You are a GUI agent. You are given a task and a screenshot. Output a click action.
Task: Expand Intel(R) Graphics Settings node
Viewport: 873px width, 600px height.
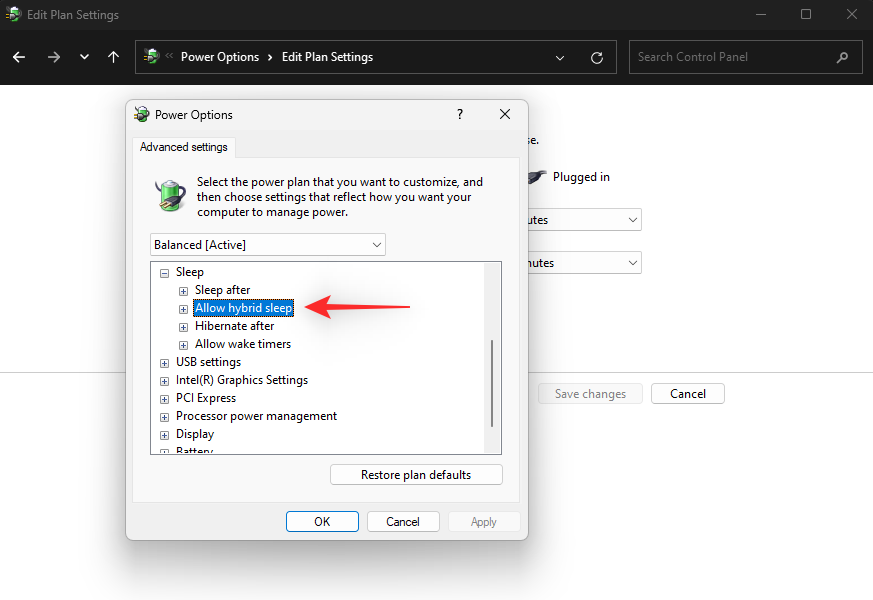164,381
